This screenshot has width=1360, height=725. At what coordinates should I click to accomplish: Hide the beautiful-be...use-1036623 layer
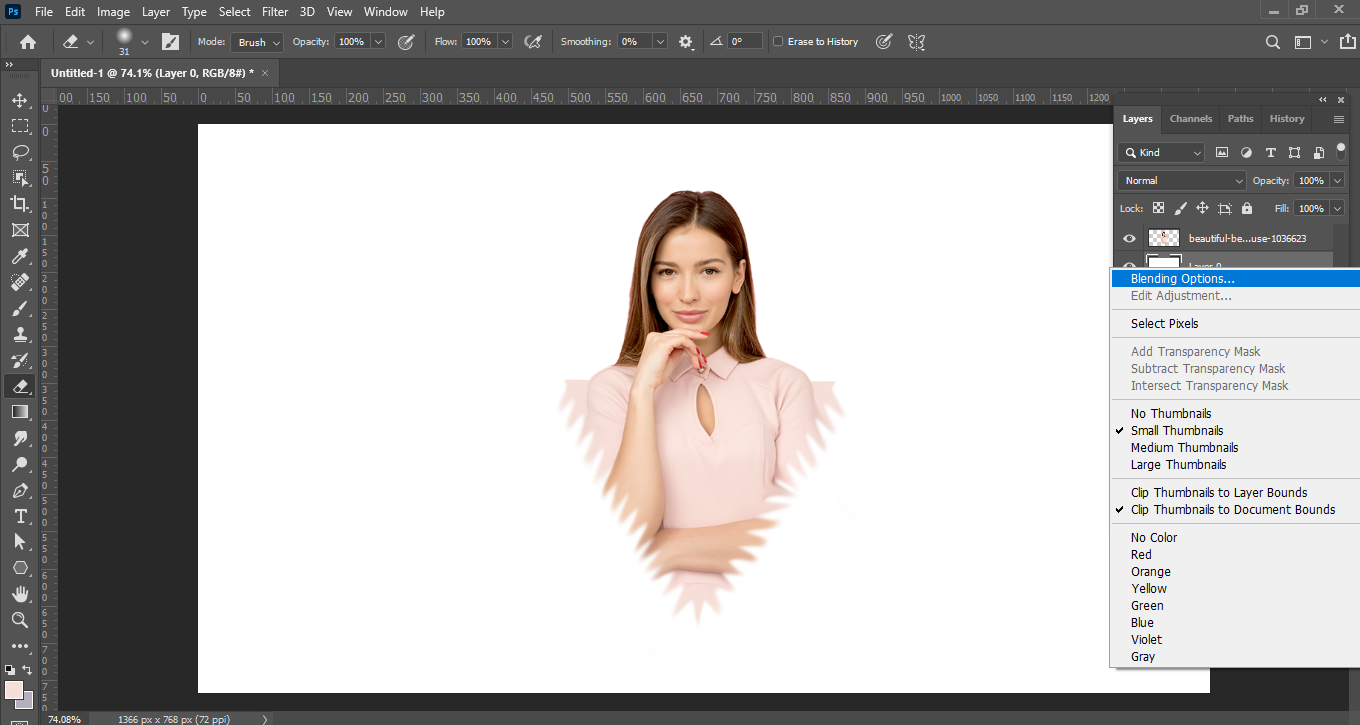click(x=1129, y=238)
